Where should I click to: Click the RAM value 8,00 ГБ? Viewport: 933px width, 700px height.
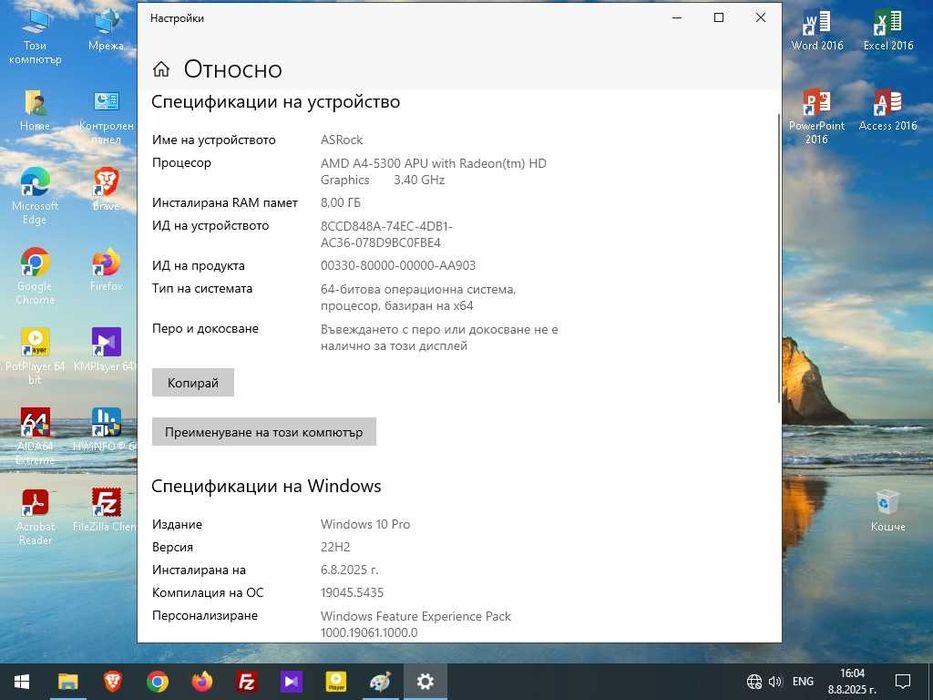[340, 203]
